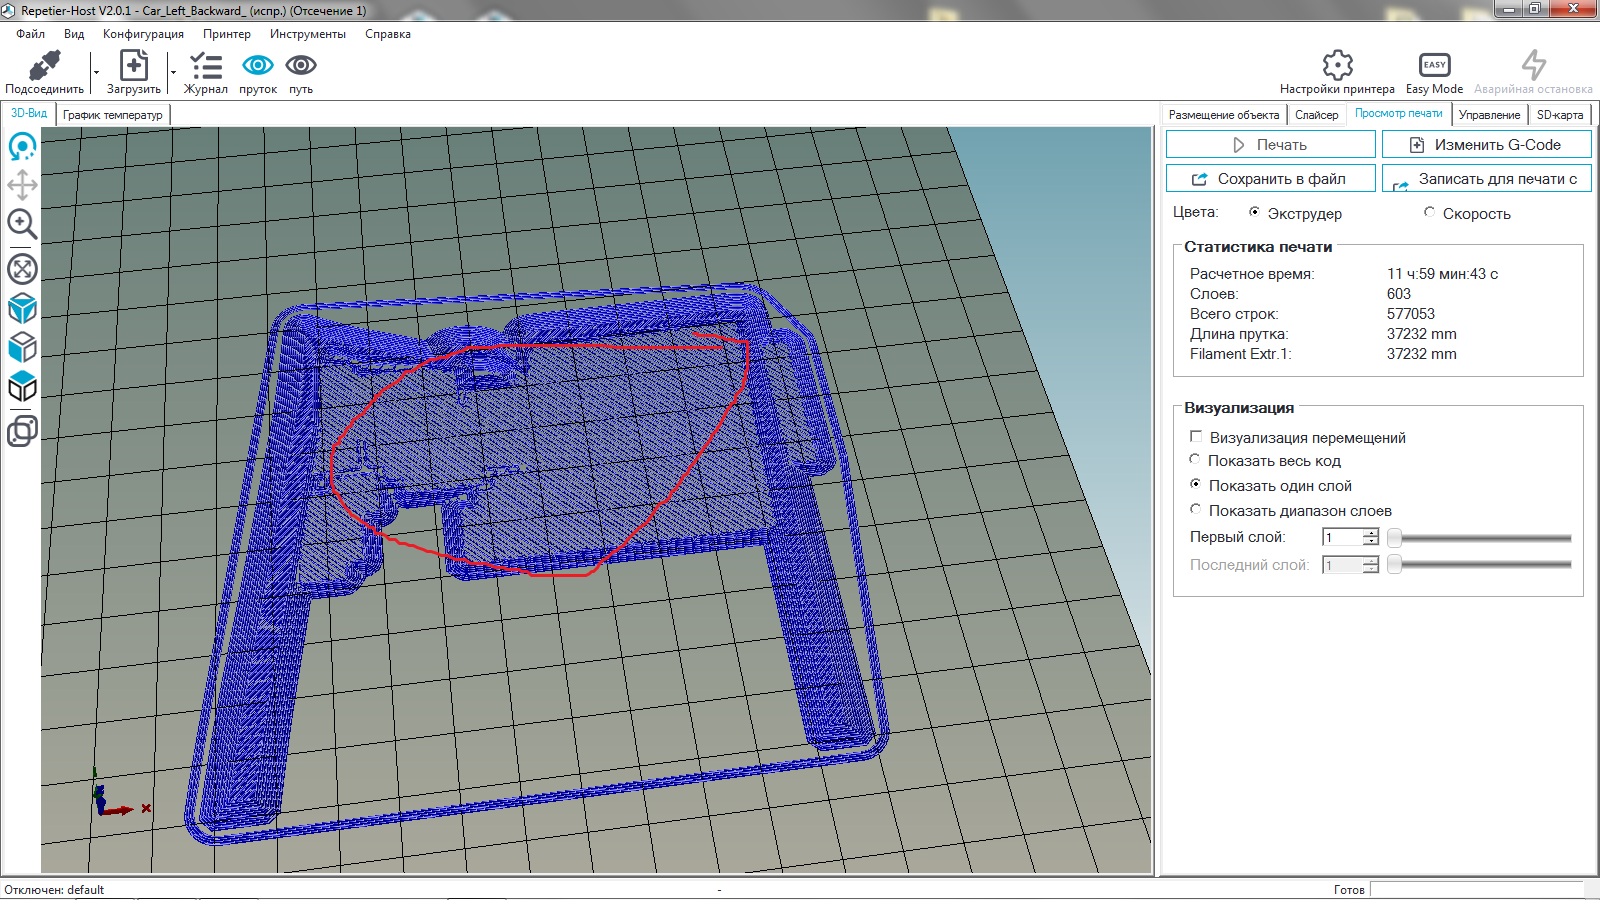The image size is (1600, 908).
Task: Click the Load file icon
Action: pyautogui.click(x=133, y=67)
